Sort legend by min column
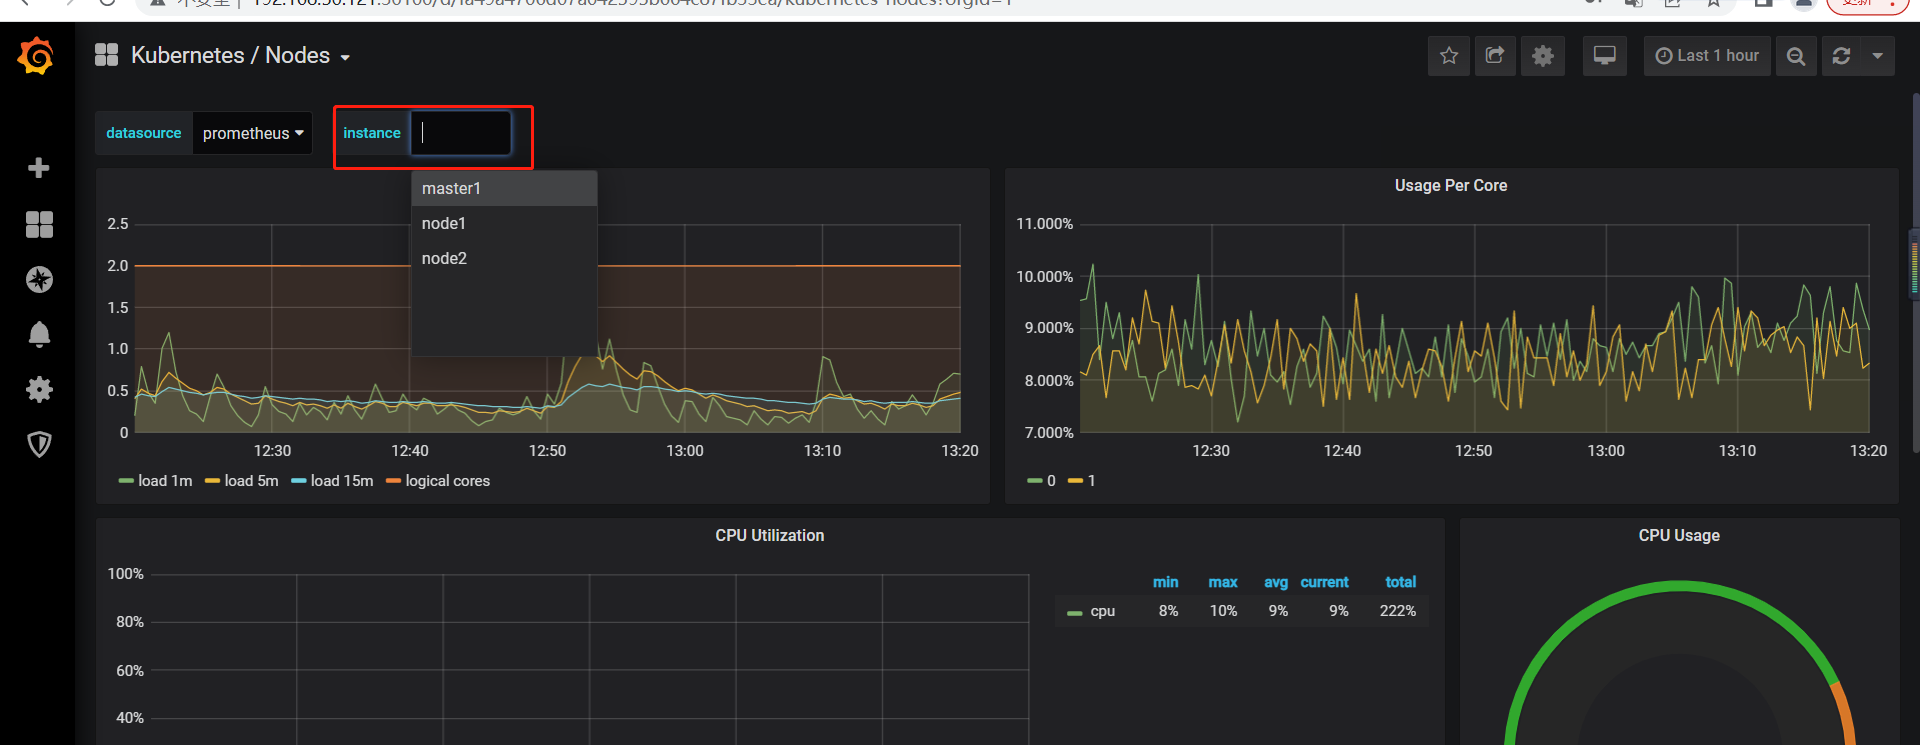The image size is (1920, 745). point(1165,582)
